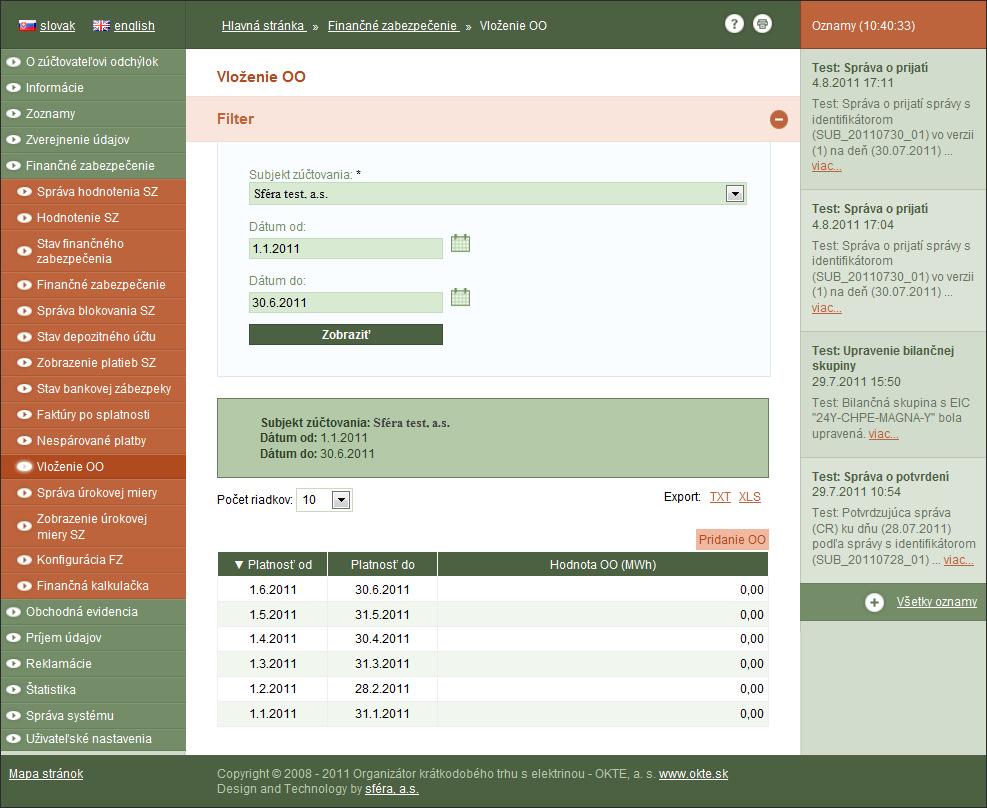Viewport: 987px width, 808px height.
Task: Click the English flag icon
Action: coord(101,26)
